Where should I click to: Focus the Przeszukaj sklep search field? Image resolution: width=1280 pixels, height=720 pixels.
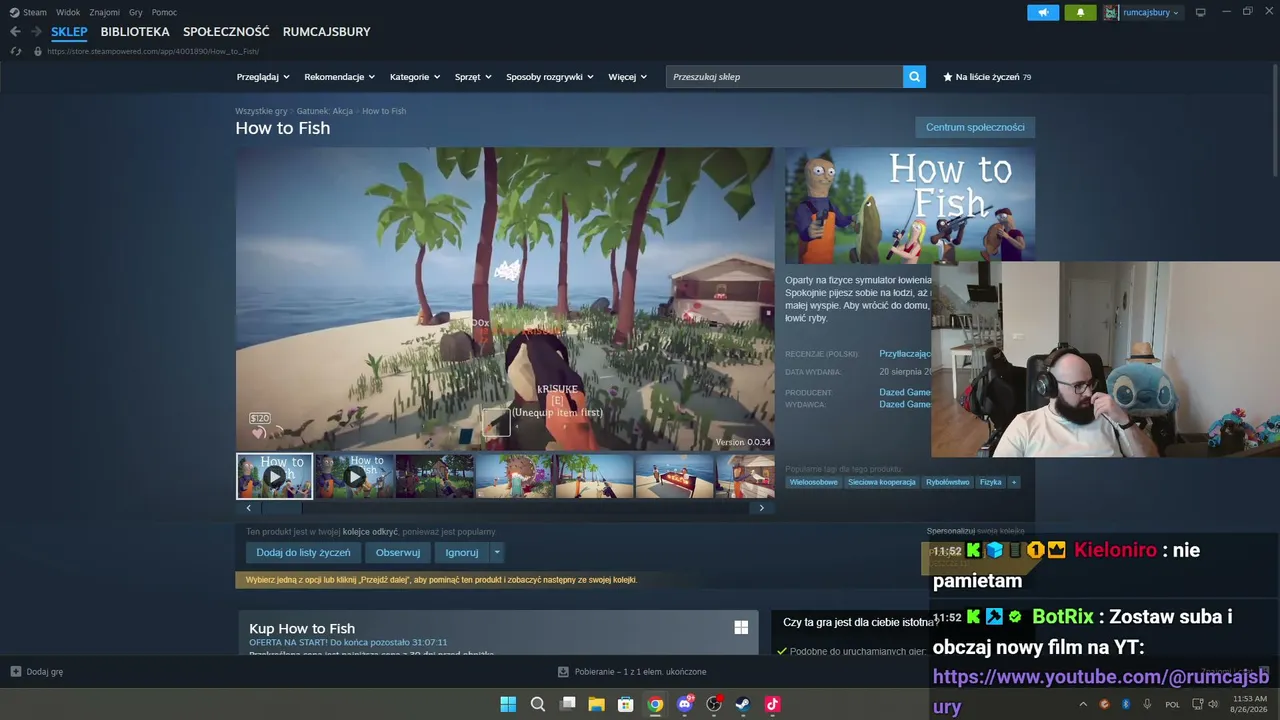pos(784,77)
